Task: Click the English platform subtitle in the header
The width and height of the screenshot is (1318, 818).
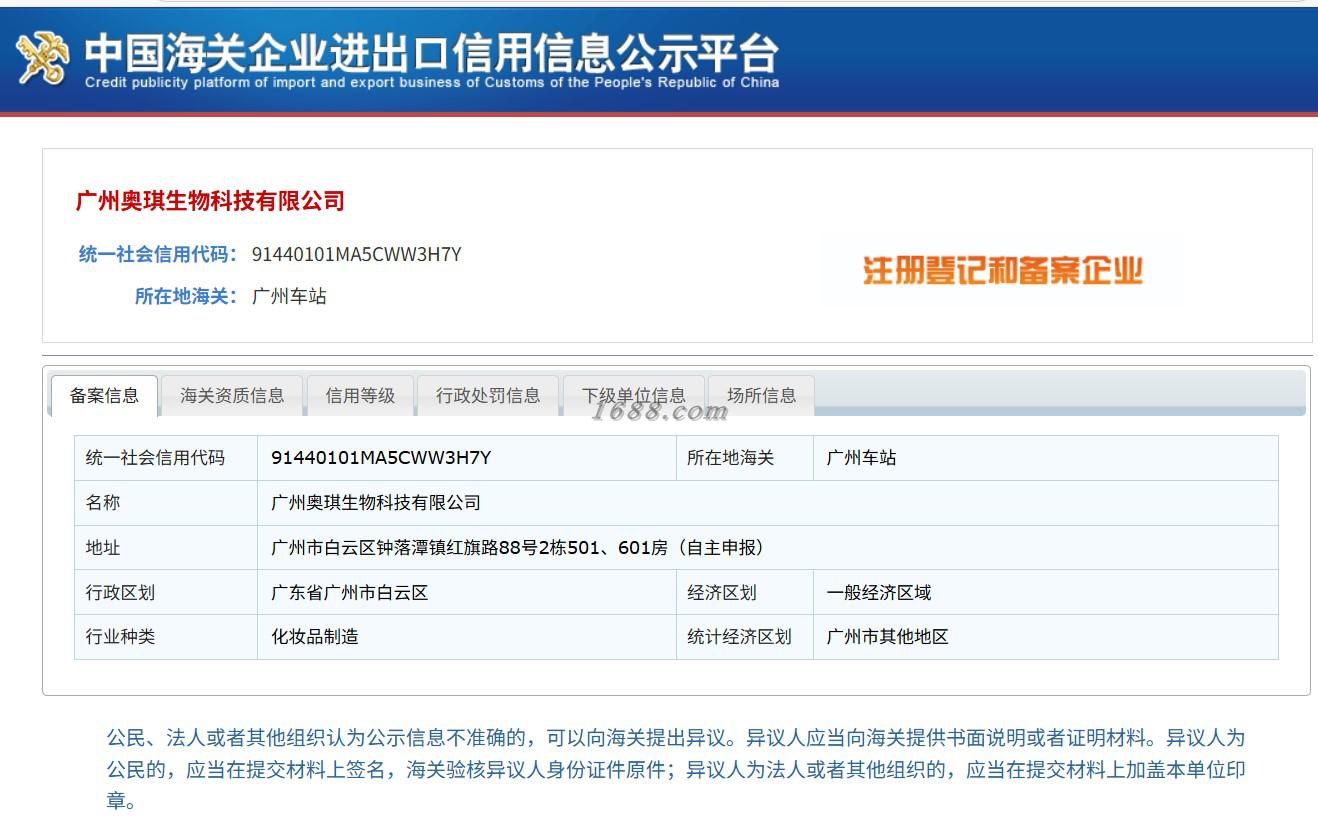Action: 432,83
